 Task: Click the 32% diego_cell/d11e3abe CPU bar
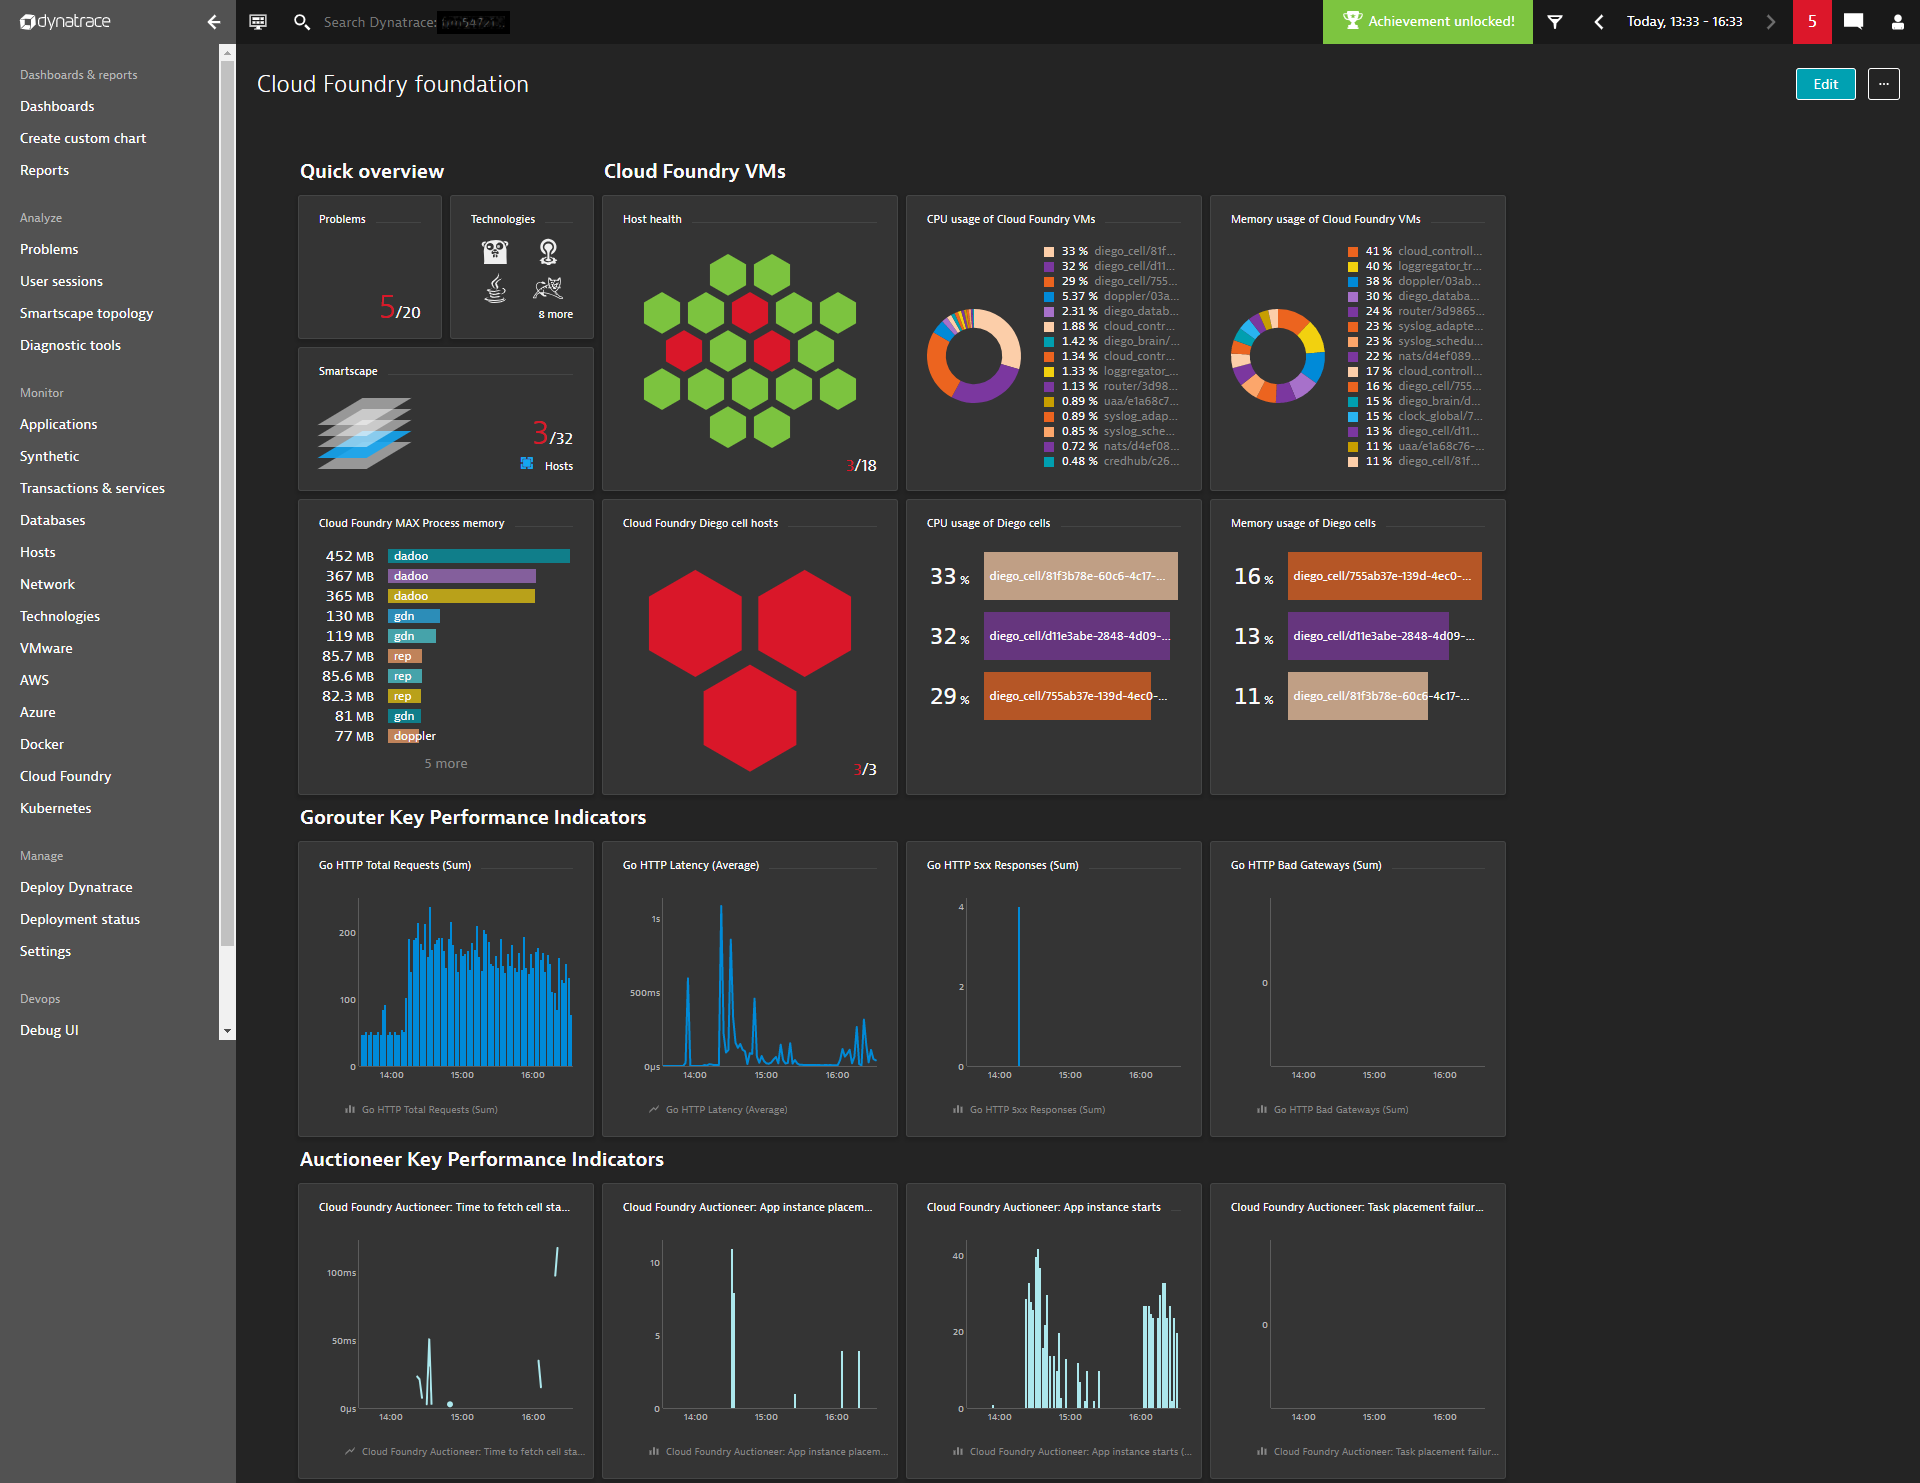[x=1077, y=636]
